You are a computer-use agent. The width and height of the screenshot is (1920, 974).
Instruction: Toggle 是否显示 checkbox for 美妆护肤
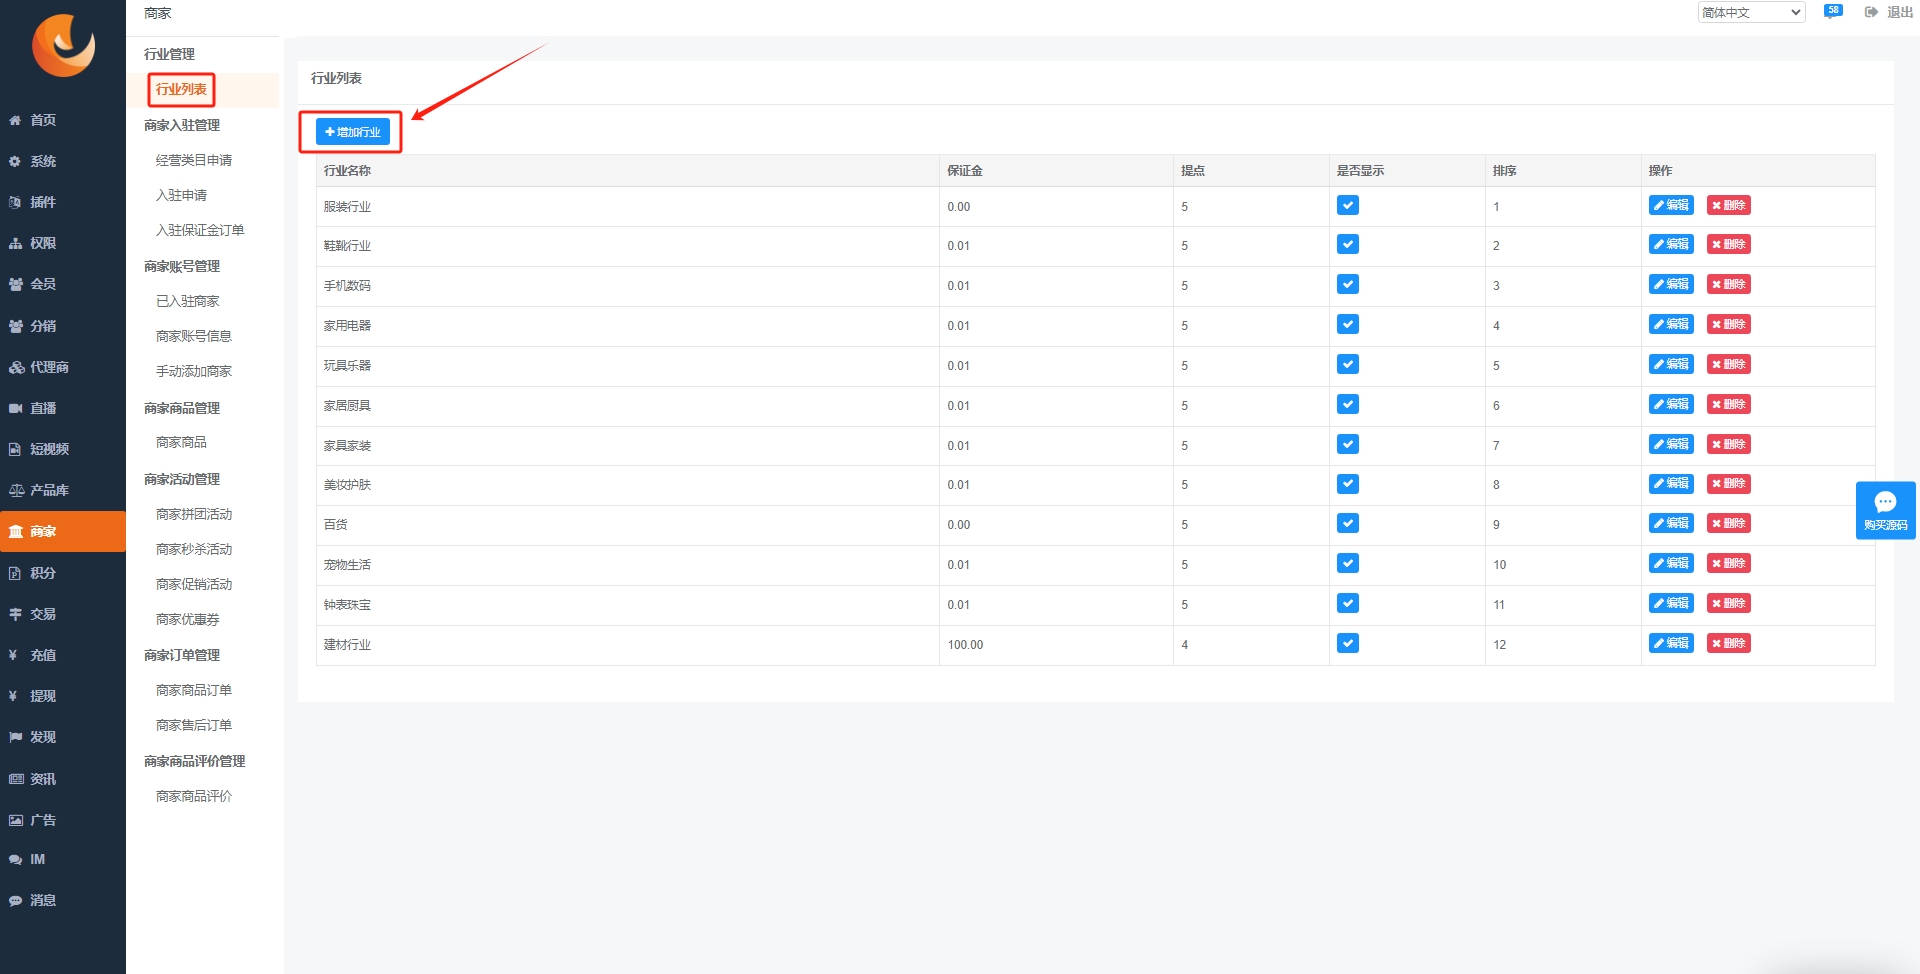point(1348,484)
